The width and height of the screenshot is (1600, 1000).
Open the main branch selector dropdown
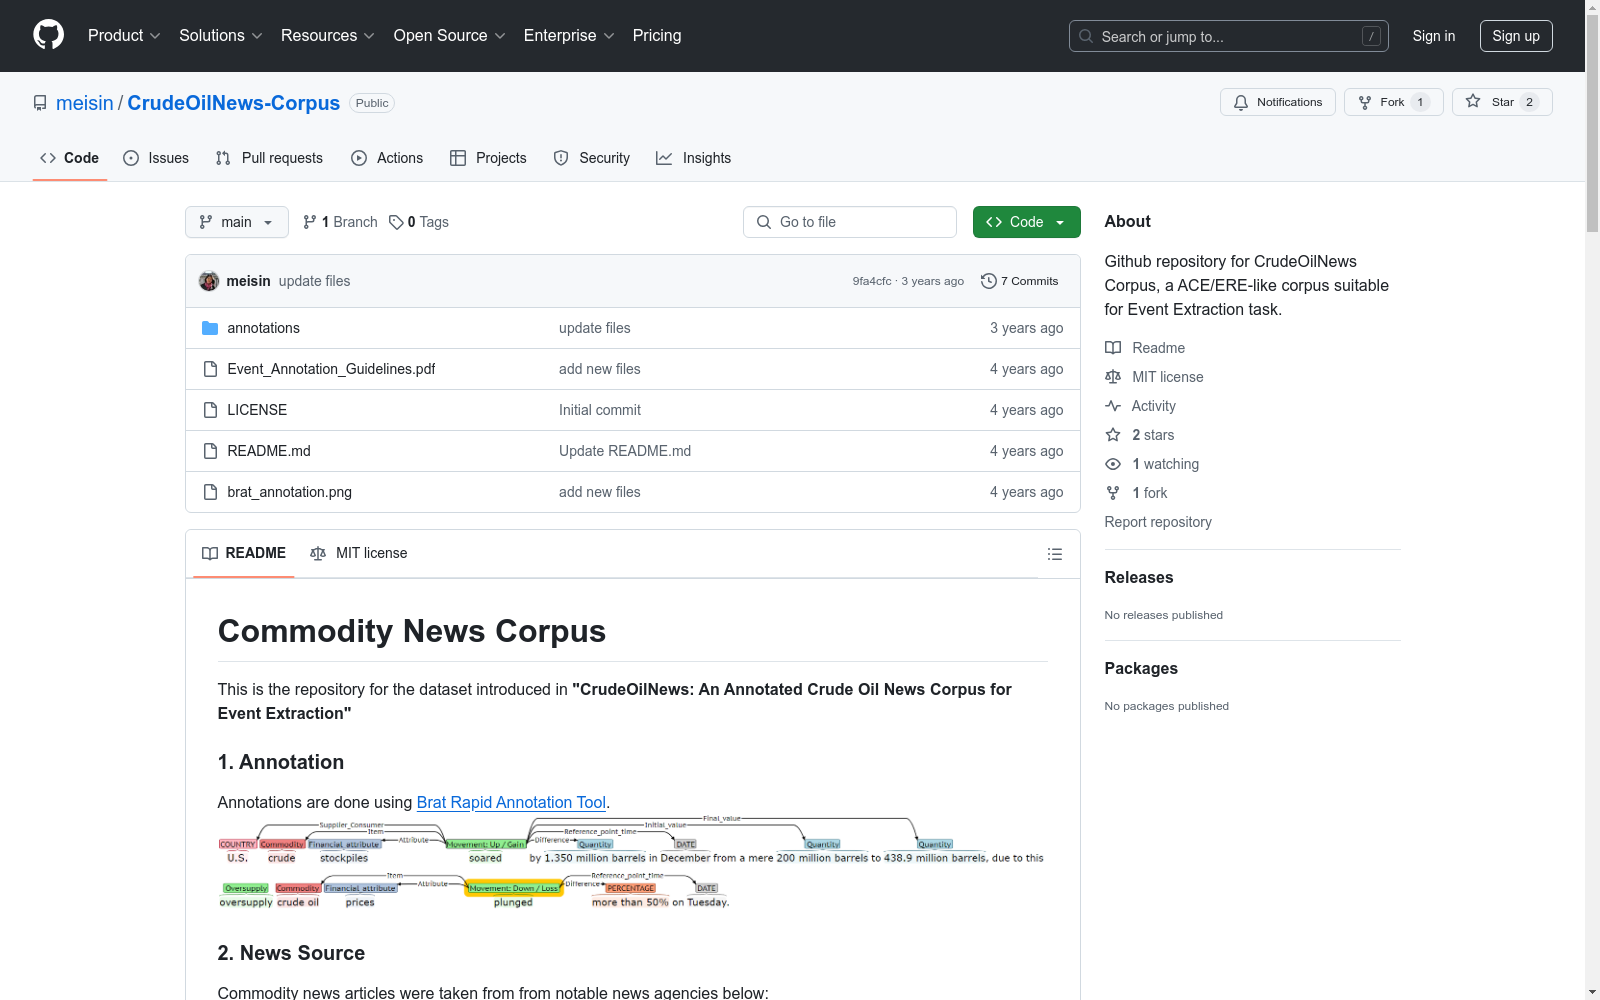(237, 222)
